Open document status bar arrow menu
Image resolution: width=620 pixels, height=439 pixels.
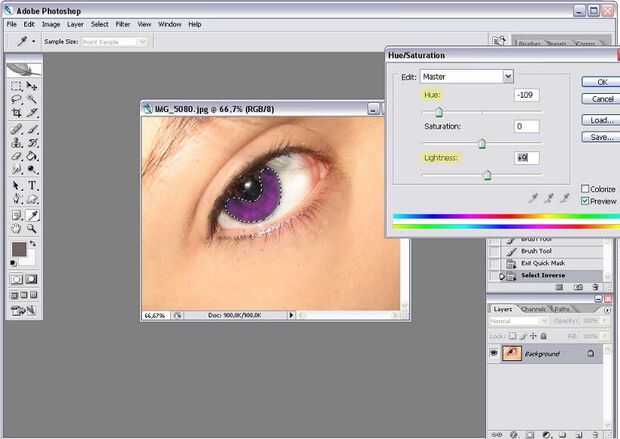(x=291, y=315)
